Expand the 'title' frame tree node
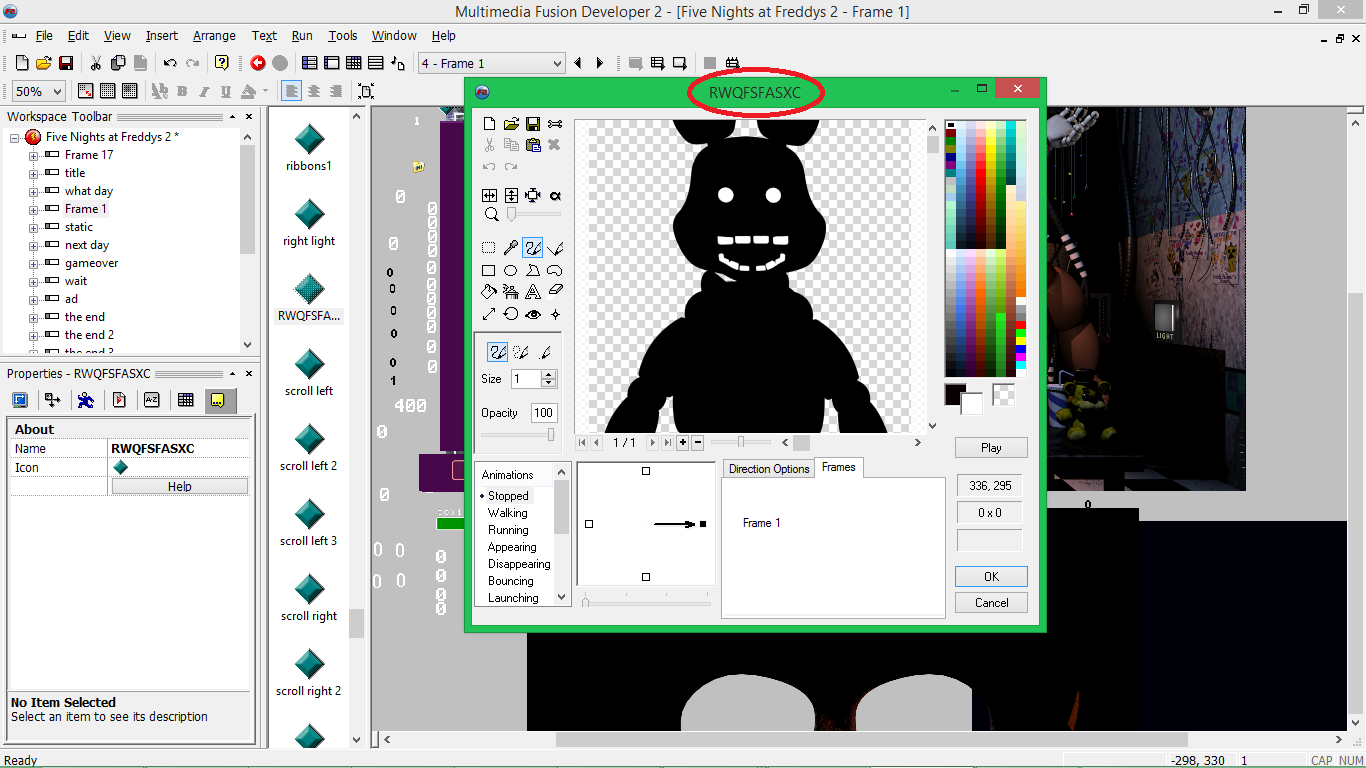 [33, 173]
